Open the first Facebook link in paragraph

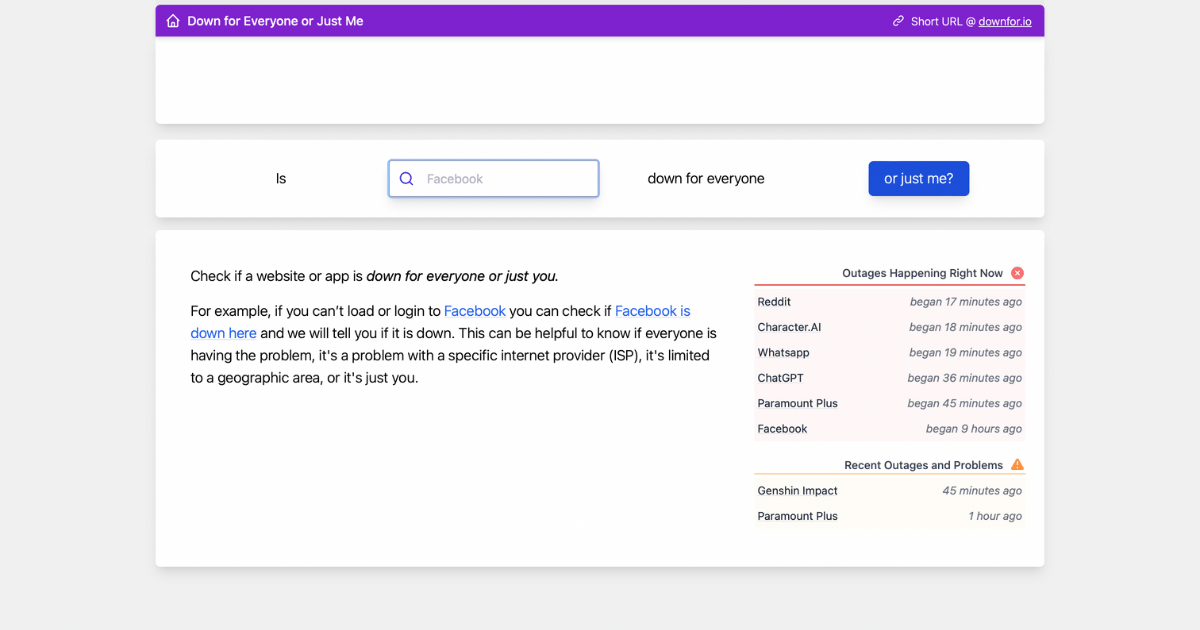(x=475, y=311)
